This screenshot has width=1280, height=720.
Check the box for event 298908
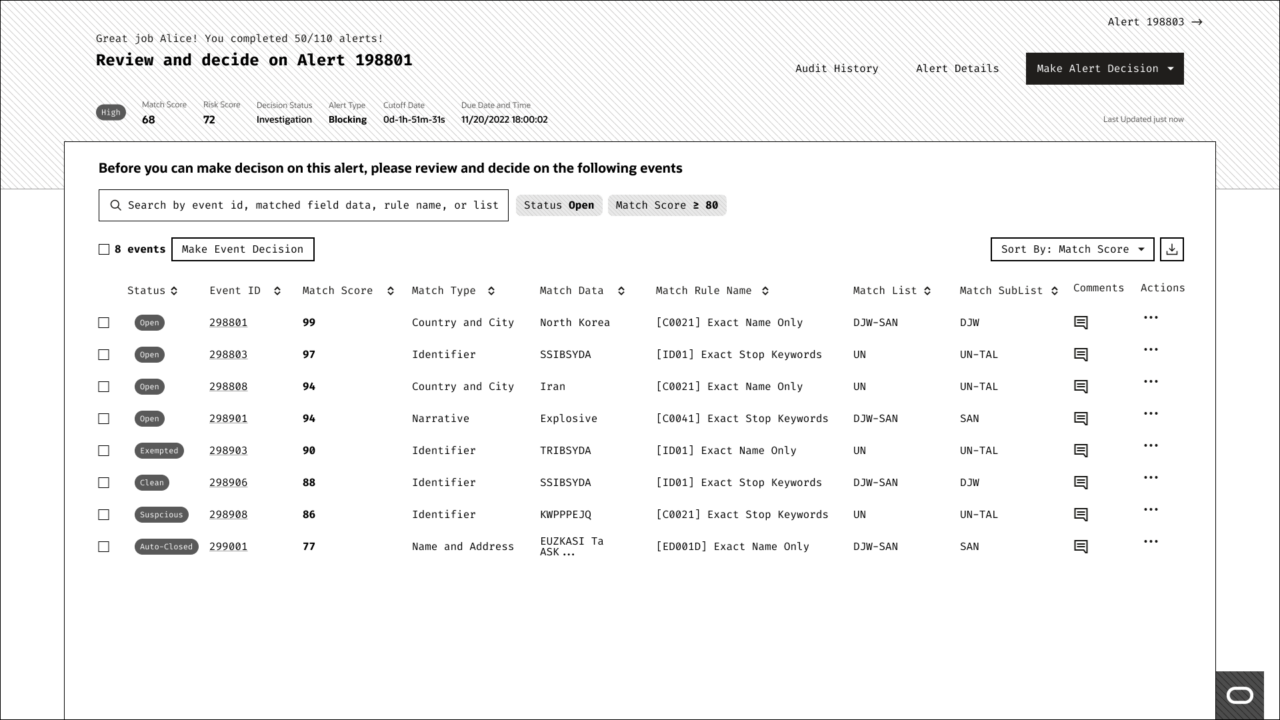pyautogui.click(x=104, y=515)
